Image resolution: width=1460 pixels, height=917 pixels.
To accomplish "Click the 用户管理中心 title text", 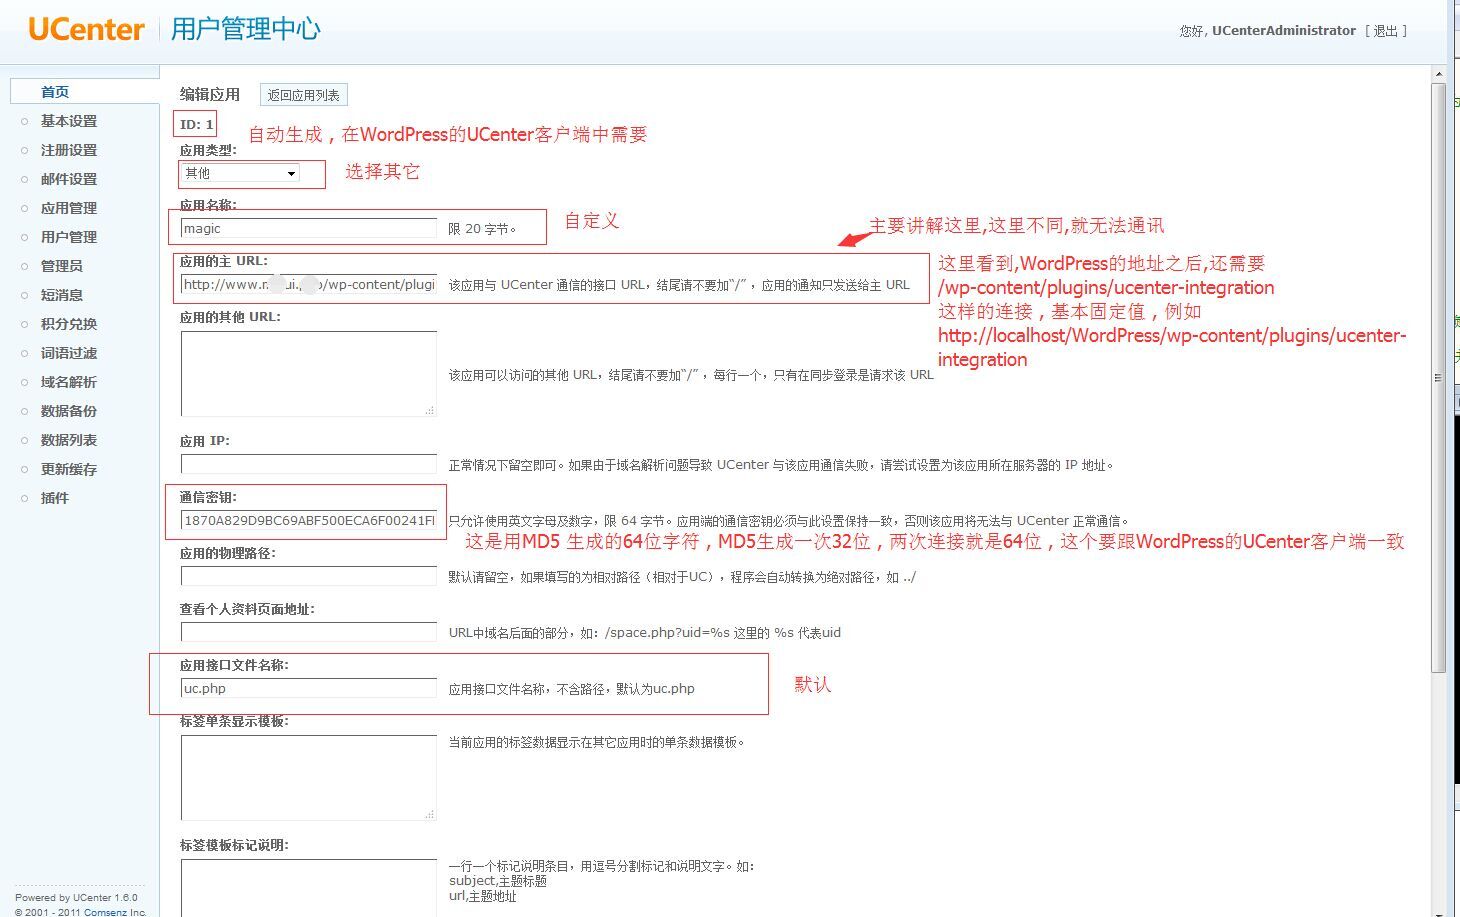I will pos(246,29).
